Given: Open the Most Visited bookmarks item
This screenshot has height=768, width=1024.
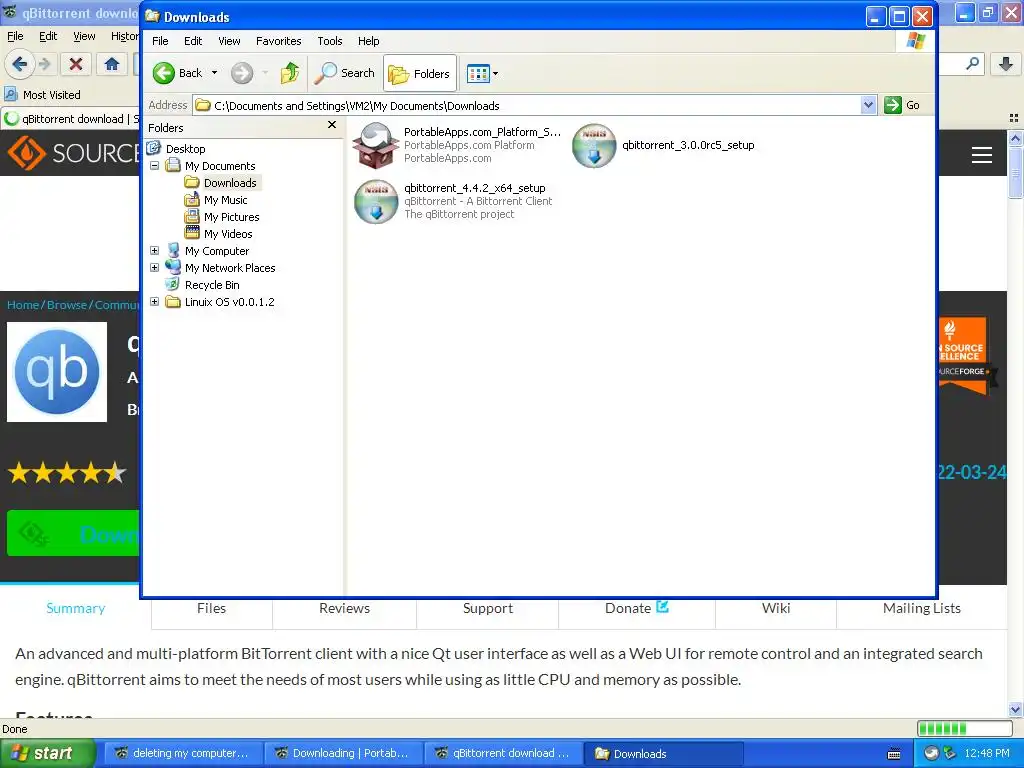Looking at the screenshot, I should (x=43, y=95).
